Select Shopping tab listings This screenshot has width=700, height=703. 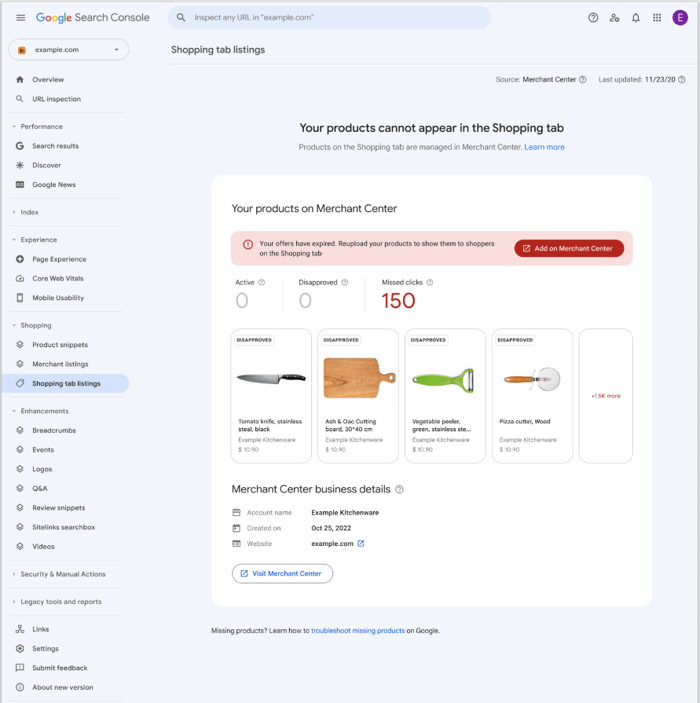[x=65, y=383]
